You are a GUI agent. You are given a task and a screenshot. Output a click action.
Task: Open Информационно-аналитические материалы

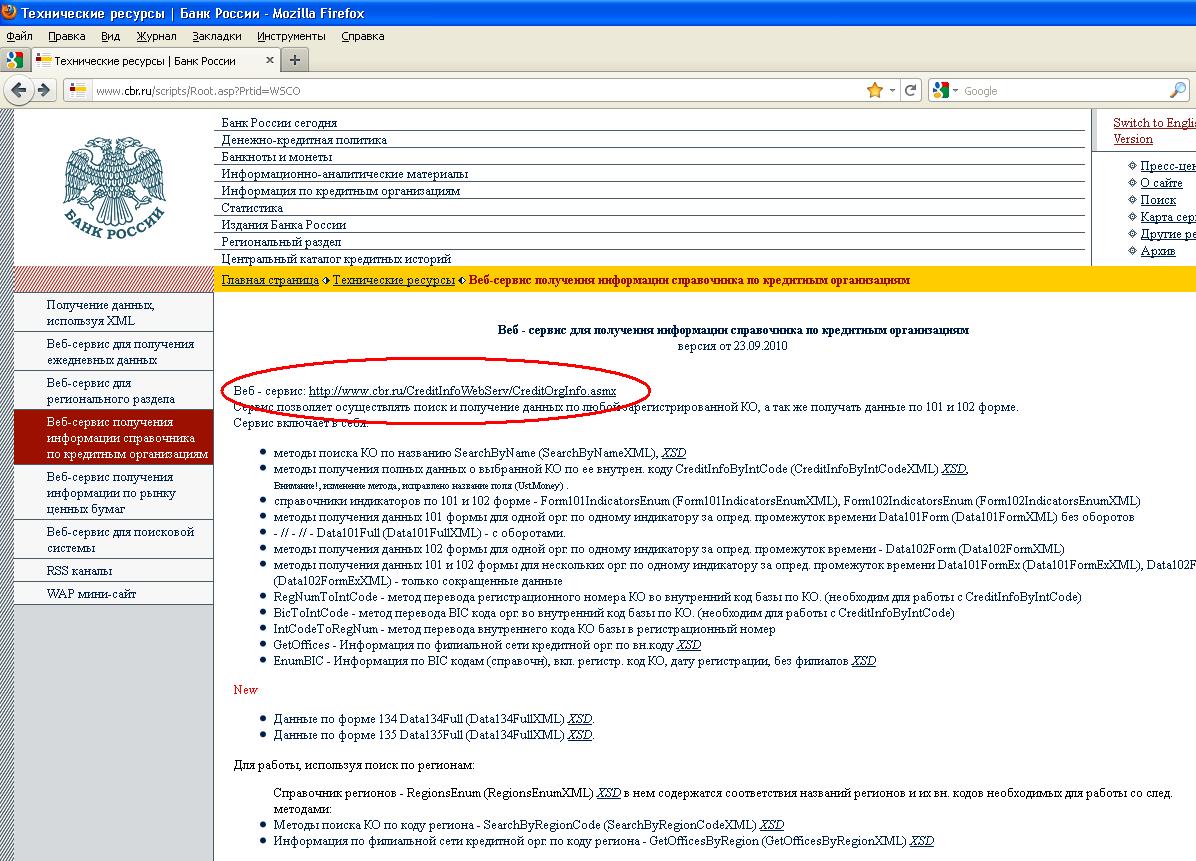pos(345,174)
